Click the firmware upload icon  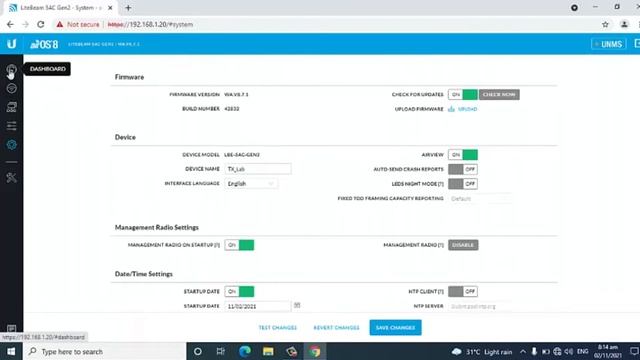[451, 109]
